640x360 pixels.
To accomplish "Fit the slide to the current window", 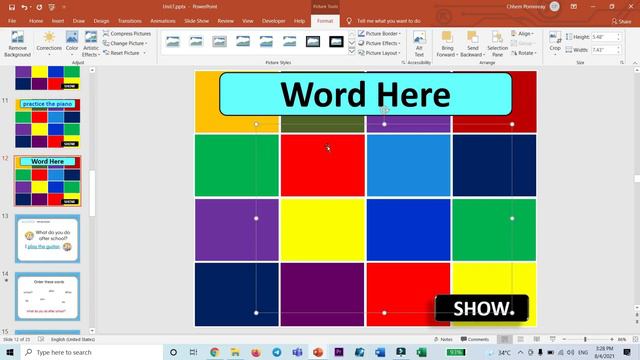I will (x=635, y=339).
